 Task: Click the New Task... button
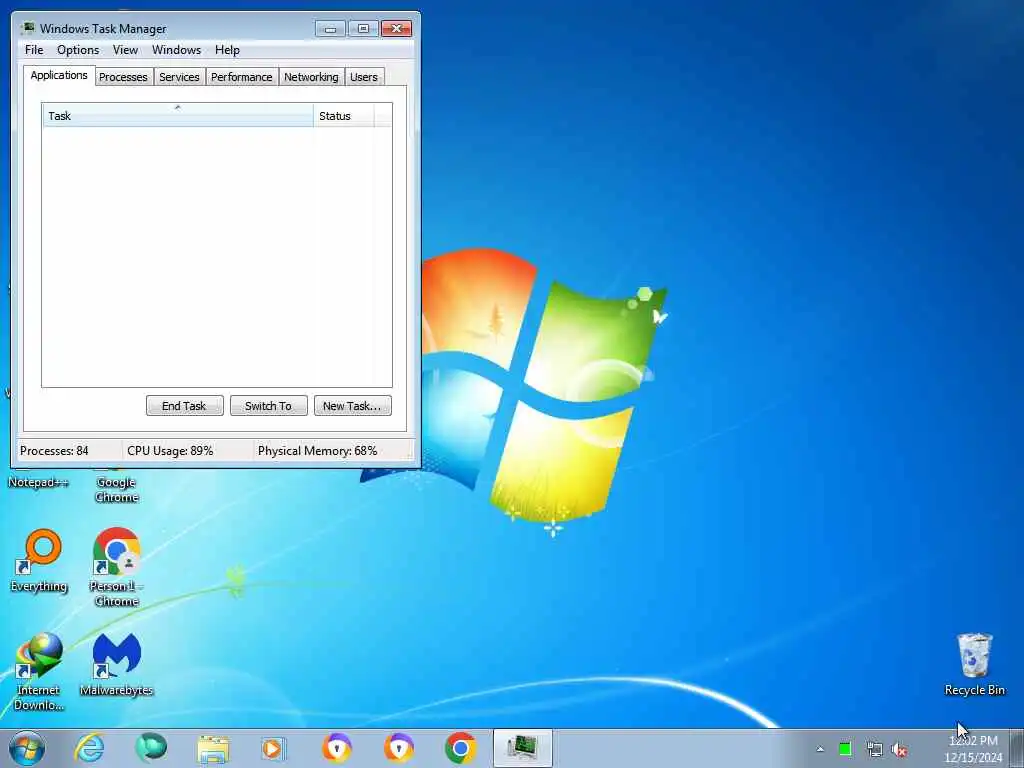[x=353, y=406]
